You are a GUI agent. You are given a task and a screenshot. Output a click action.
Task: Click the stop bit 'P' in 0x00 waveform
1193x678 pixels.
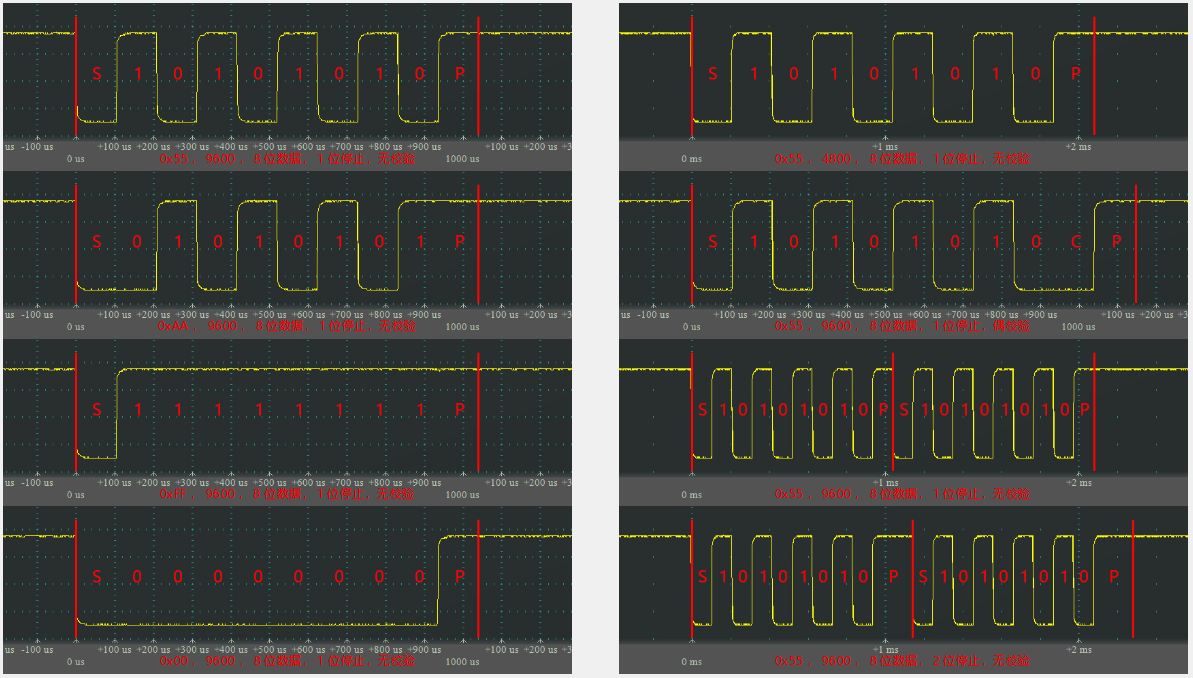(460, 577)
